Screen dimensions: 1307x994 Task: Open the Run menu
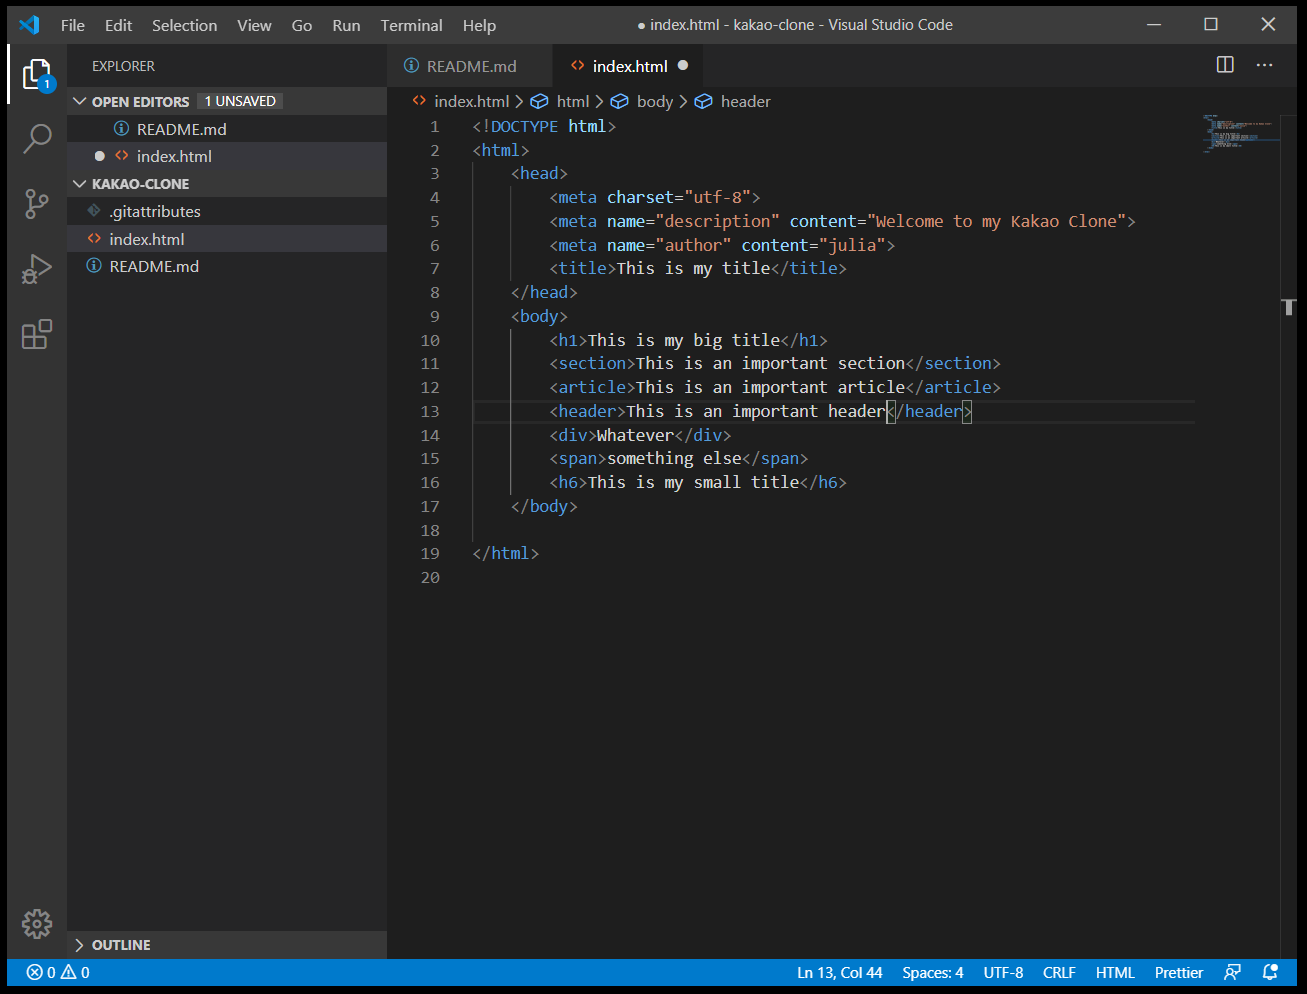[x=346, y=25]
